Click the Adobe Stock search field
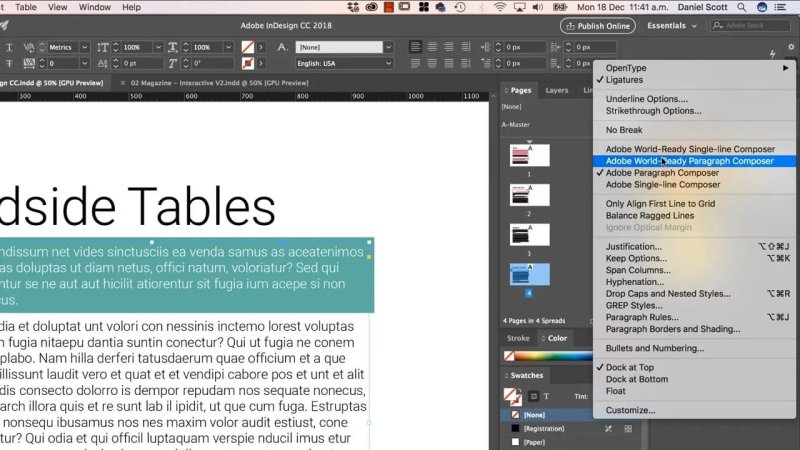The image size is (800, 450). (x=750, y=26)
